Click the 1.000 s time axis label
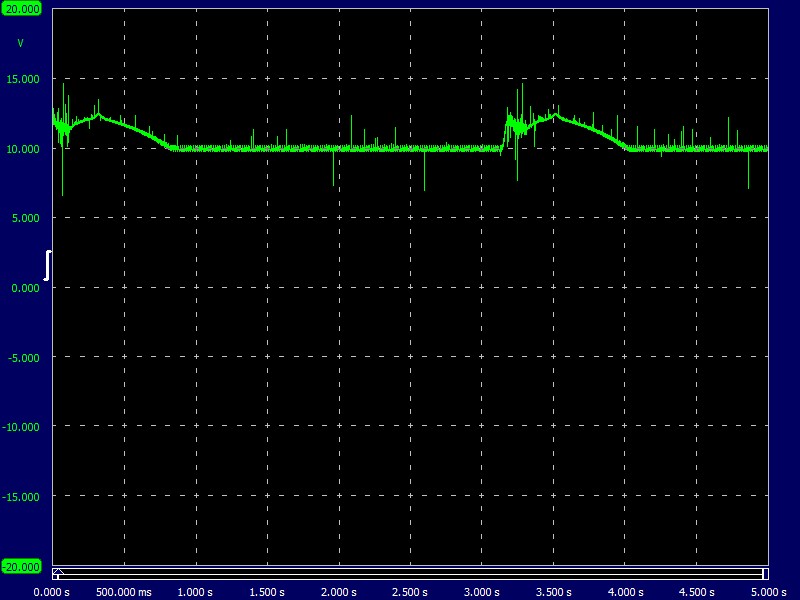 (195, 592)
